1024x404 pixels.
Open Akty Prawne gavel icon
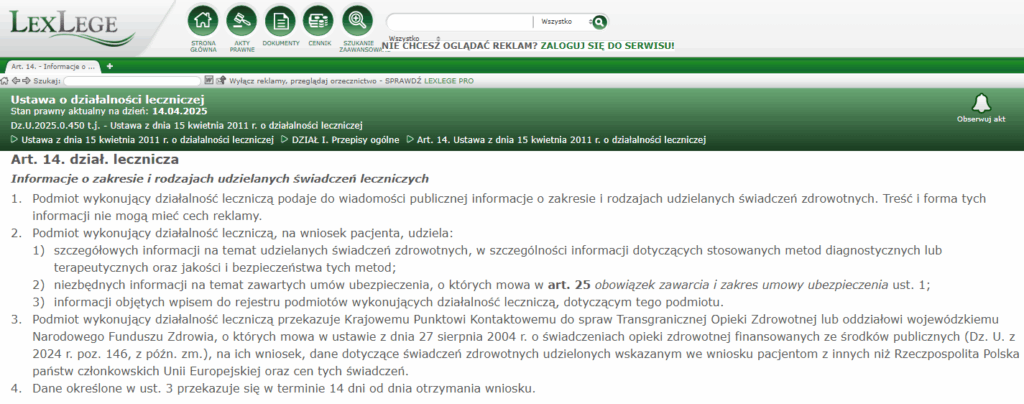(x=240, y=20)
